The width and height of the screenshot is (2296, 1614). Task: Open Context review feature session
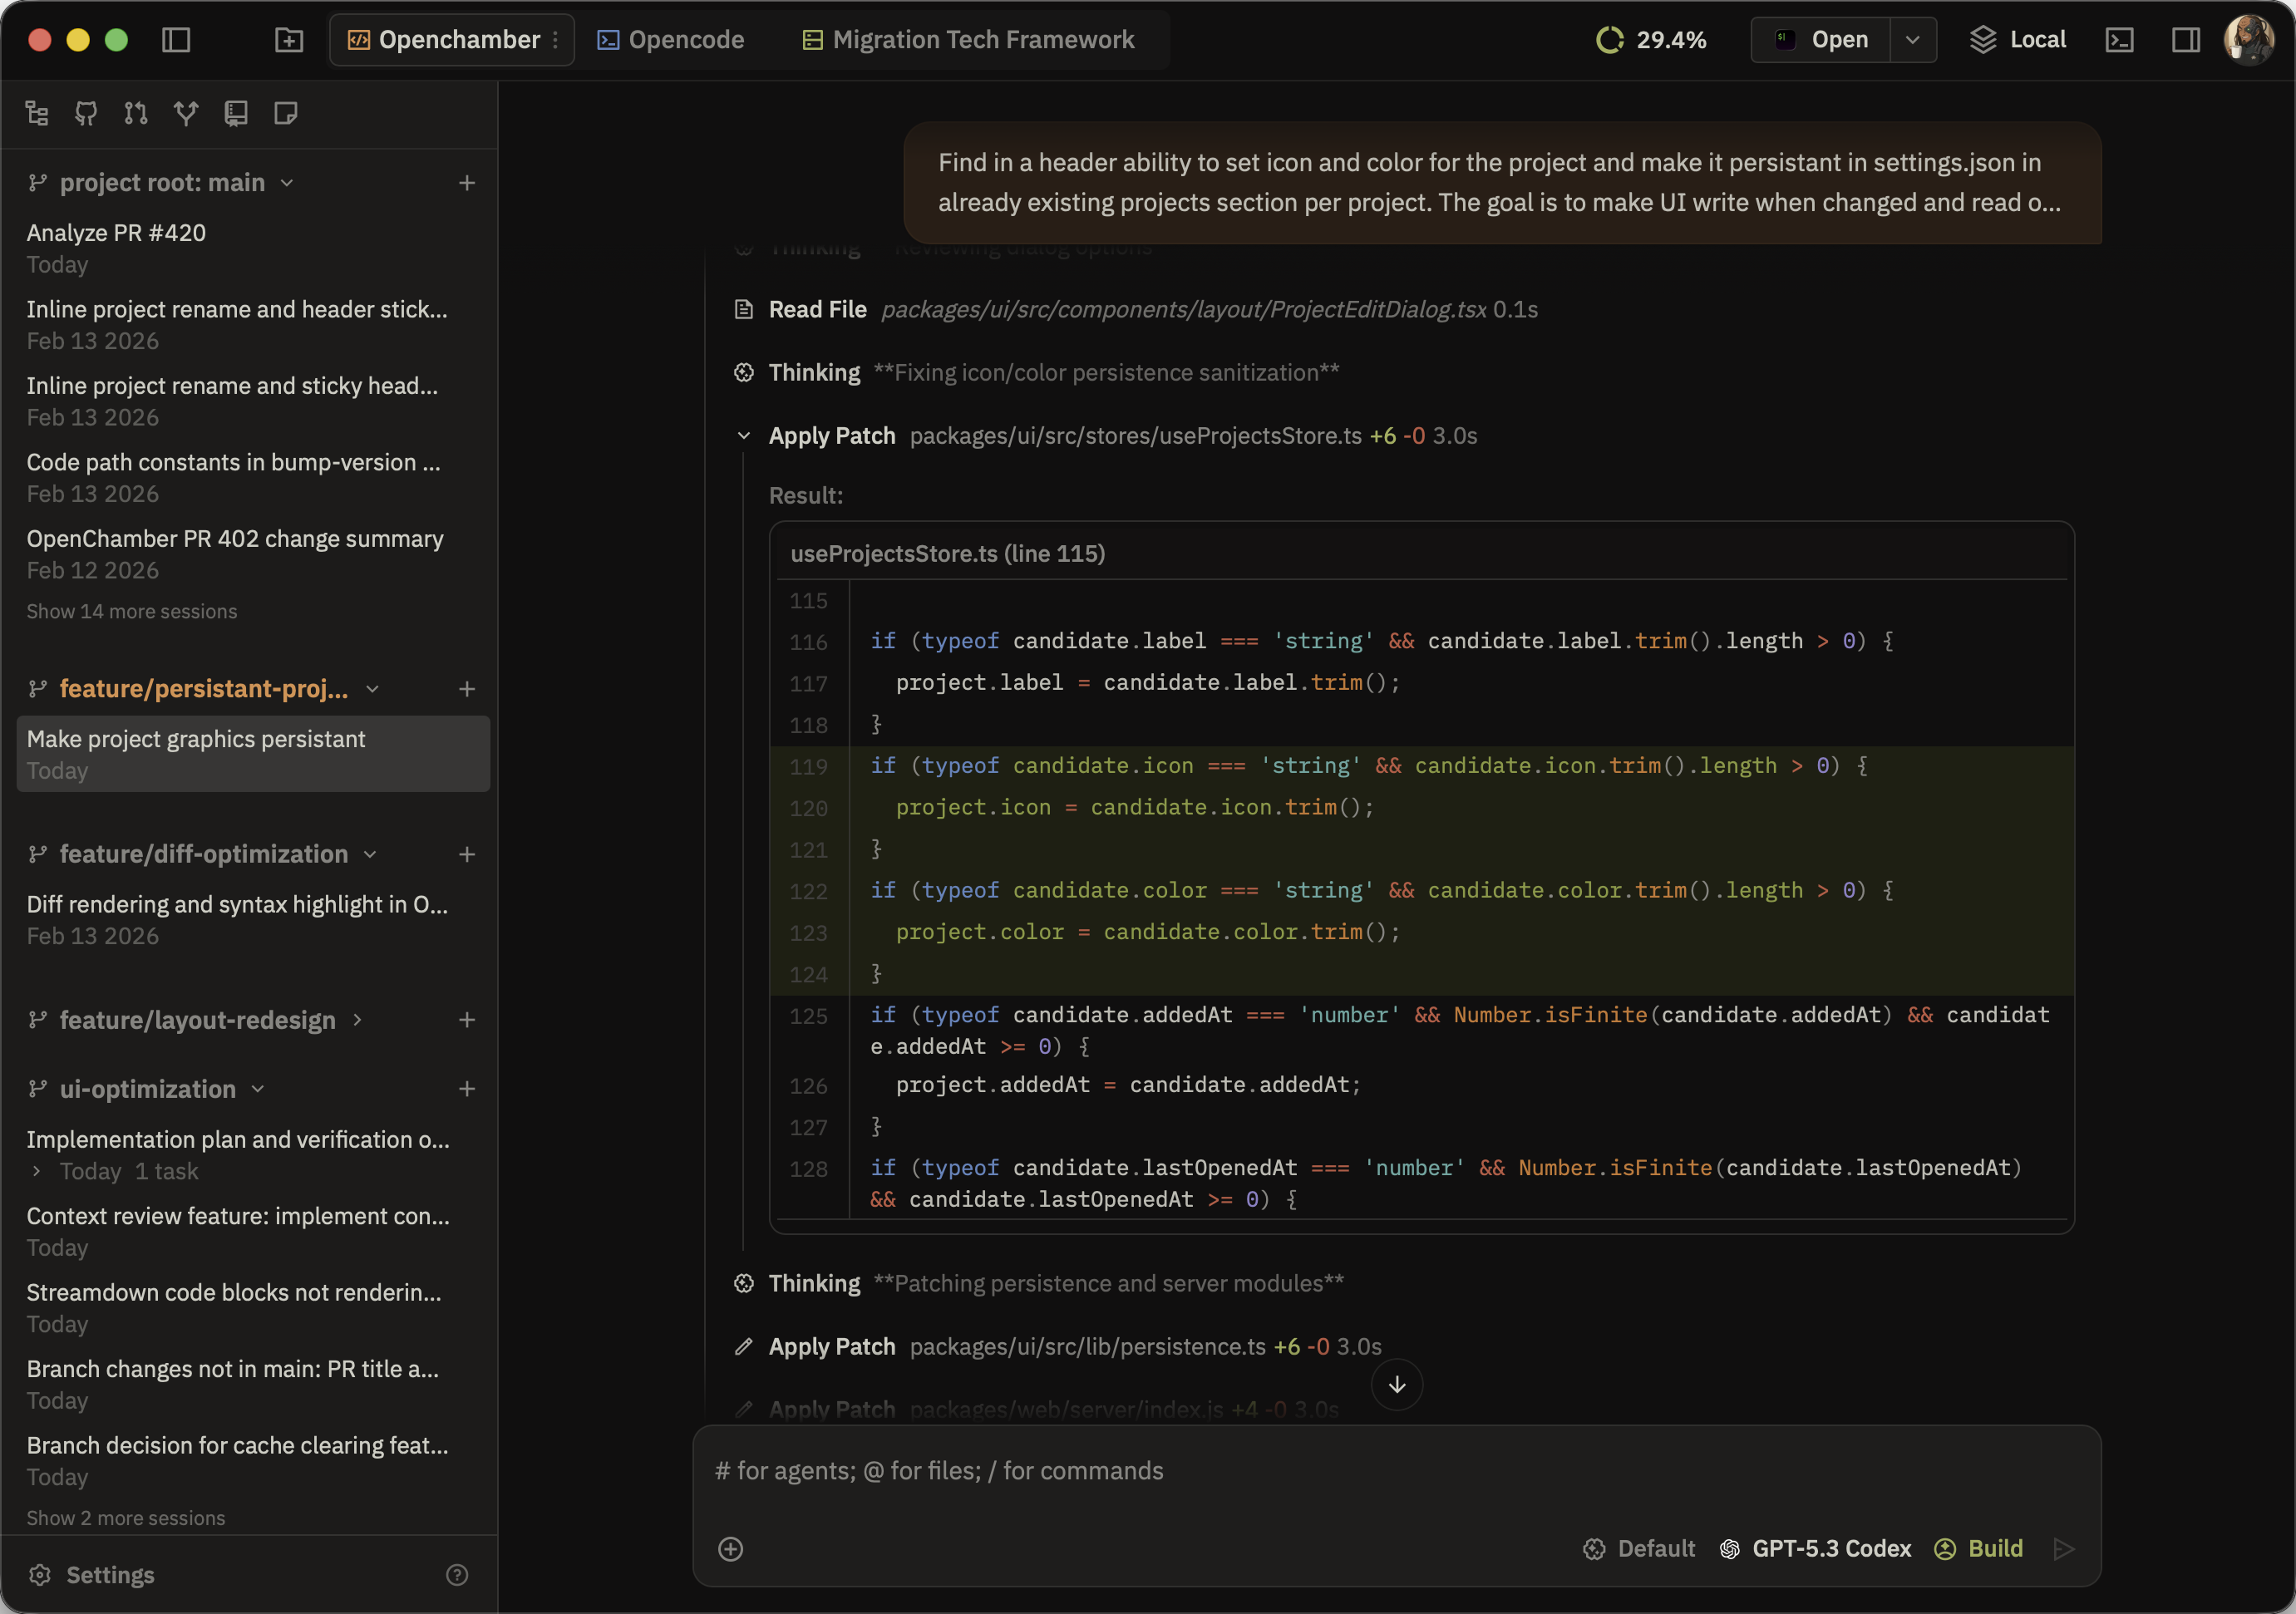pos(253,1232)
